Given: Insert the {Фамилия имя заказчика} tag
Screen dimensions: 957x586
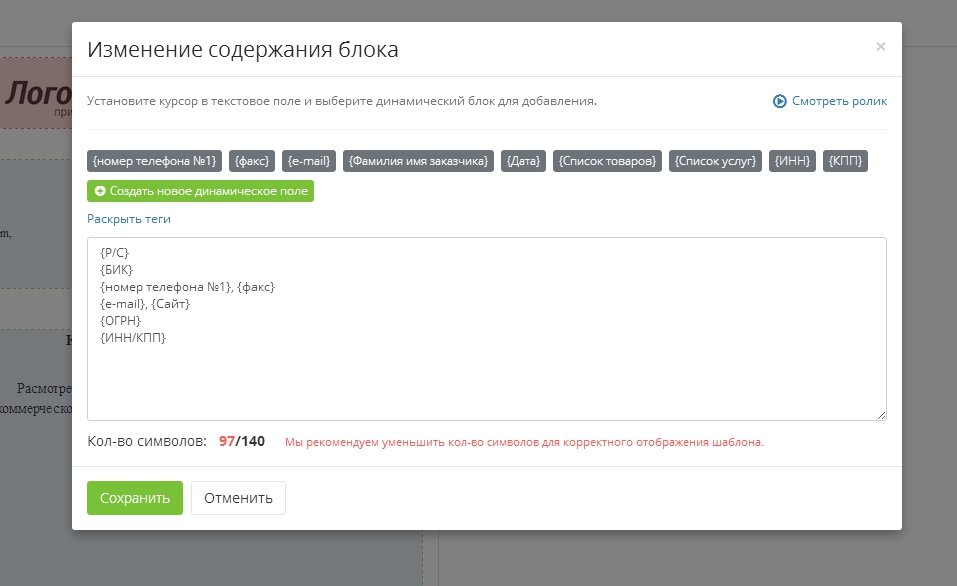Looking at the screenshot, I should [418, 161].
